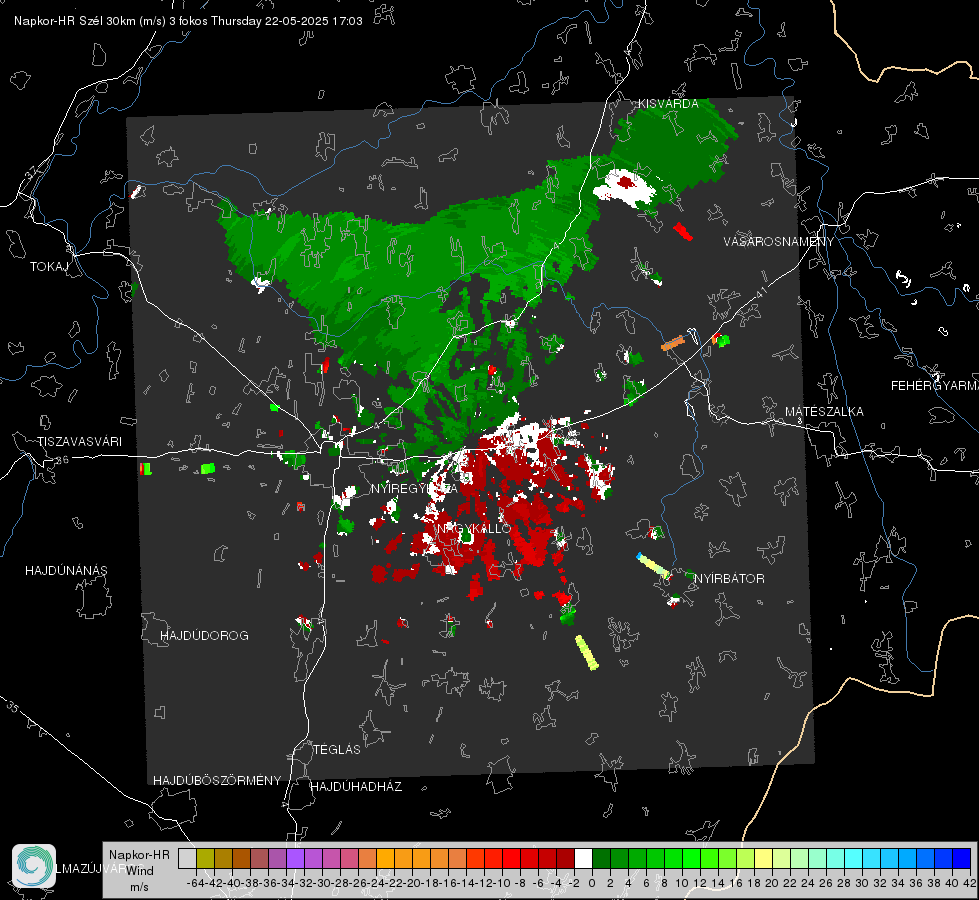
Task: Click the TOKAJ town label
Action: pos(49,267)
